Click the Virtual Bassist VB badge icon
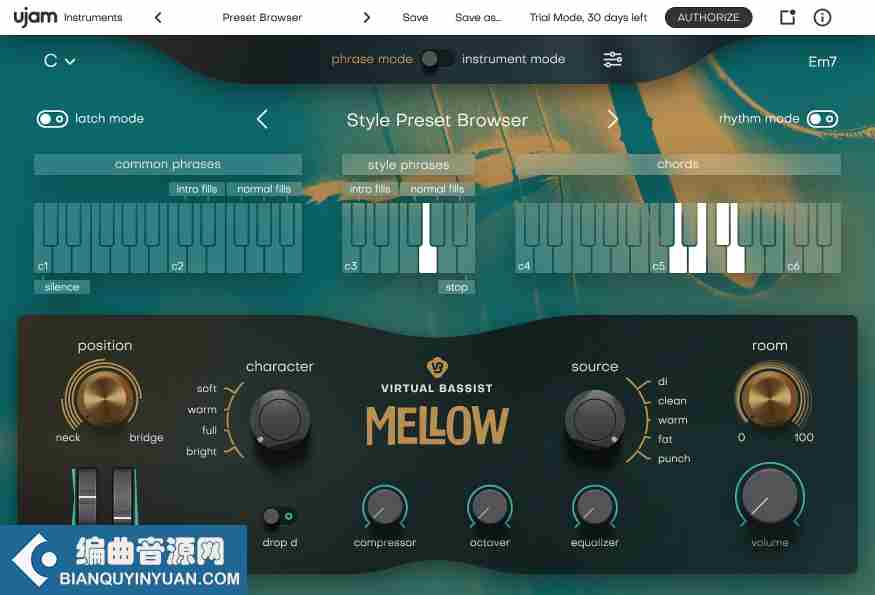This screenshot has height=595, width=875. 437,367
